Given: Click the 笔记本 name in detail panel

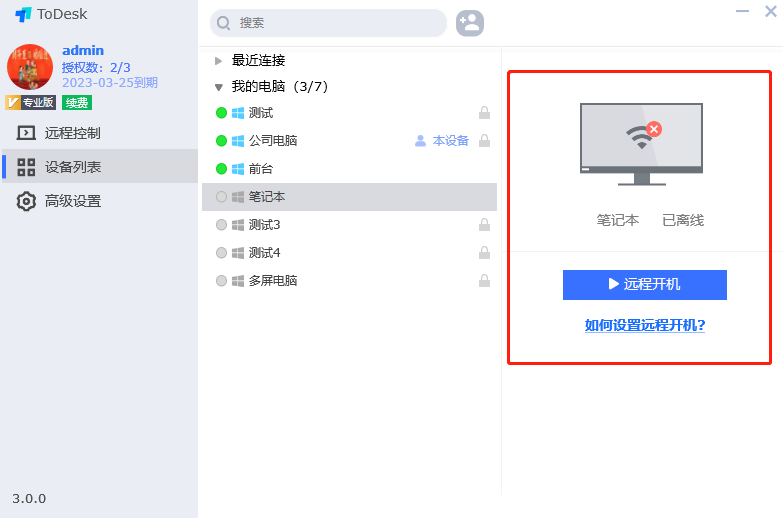Looking at the screenshot, I should pos(618,220).
